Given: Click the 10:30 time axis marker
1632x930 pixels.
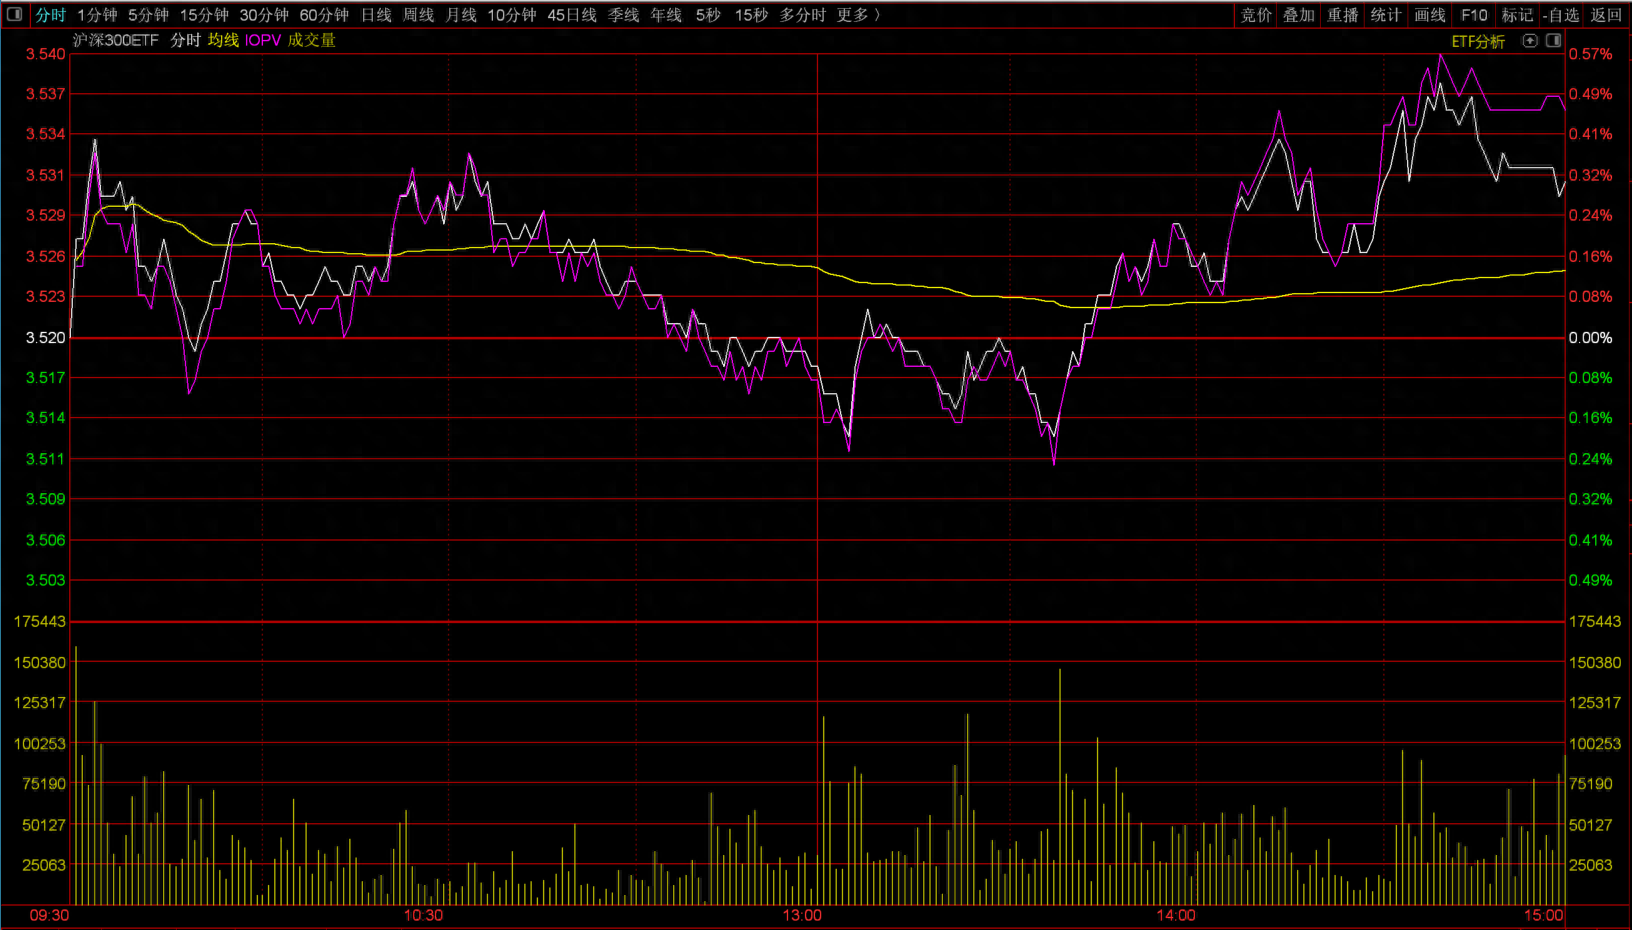Looking at the screenshot, I should coord(423,916).
